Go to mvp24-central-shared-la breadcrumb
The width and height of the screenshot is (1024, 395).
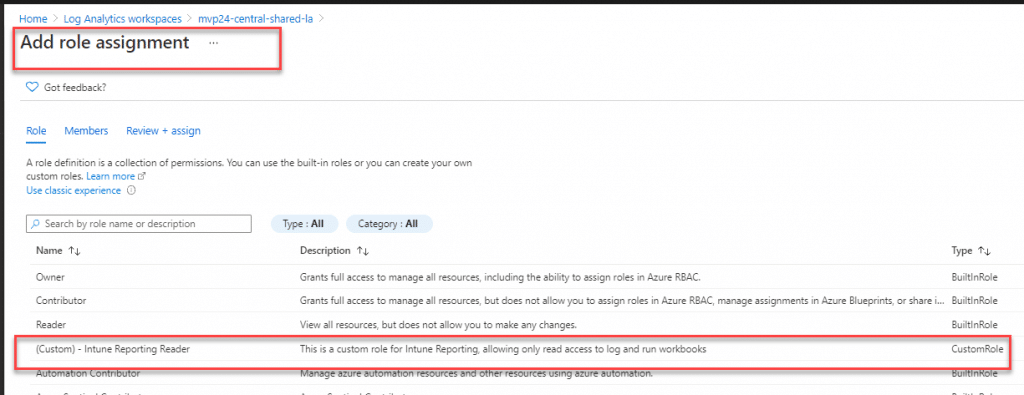click(x=255, y=19)
